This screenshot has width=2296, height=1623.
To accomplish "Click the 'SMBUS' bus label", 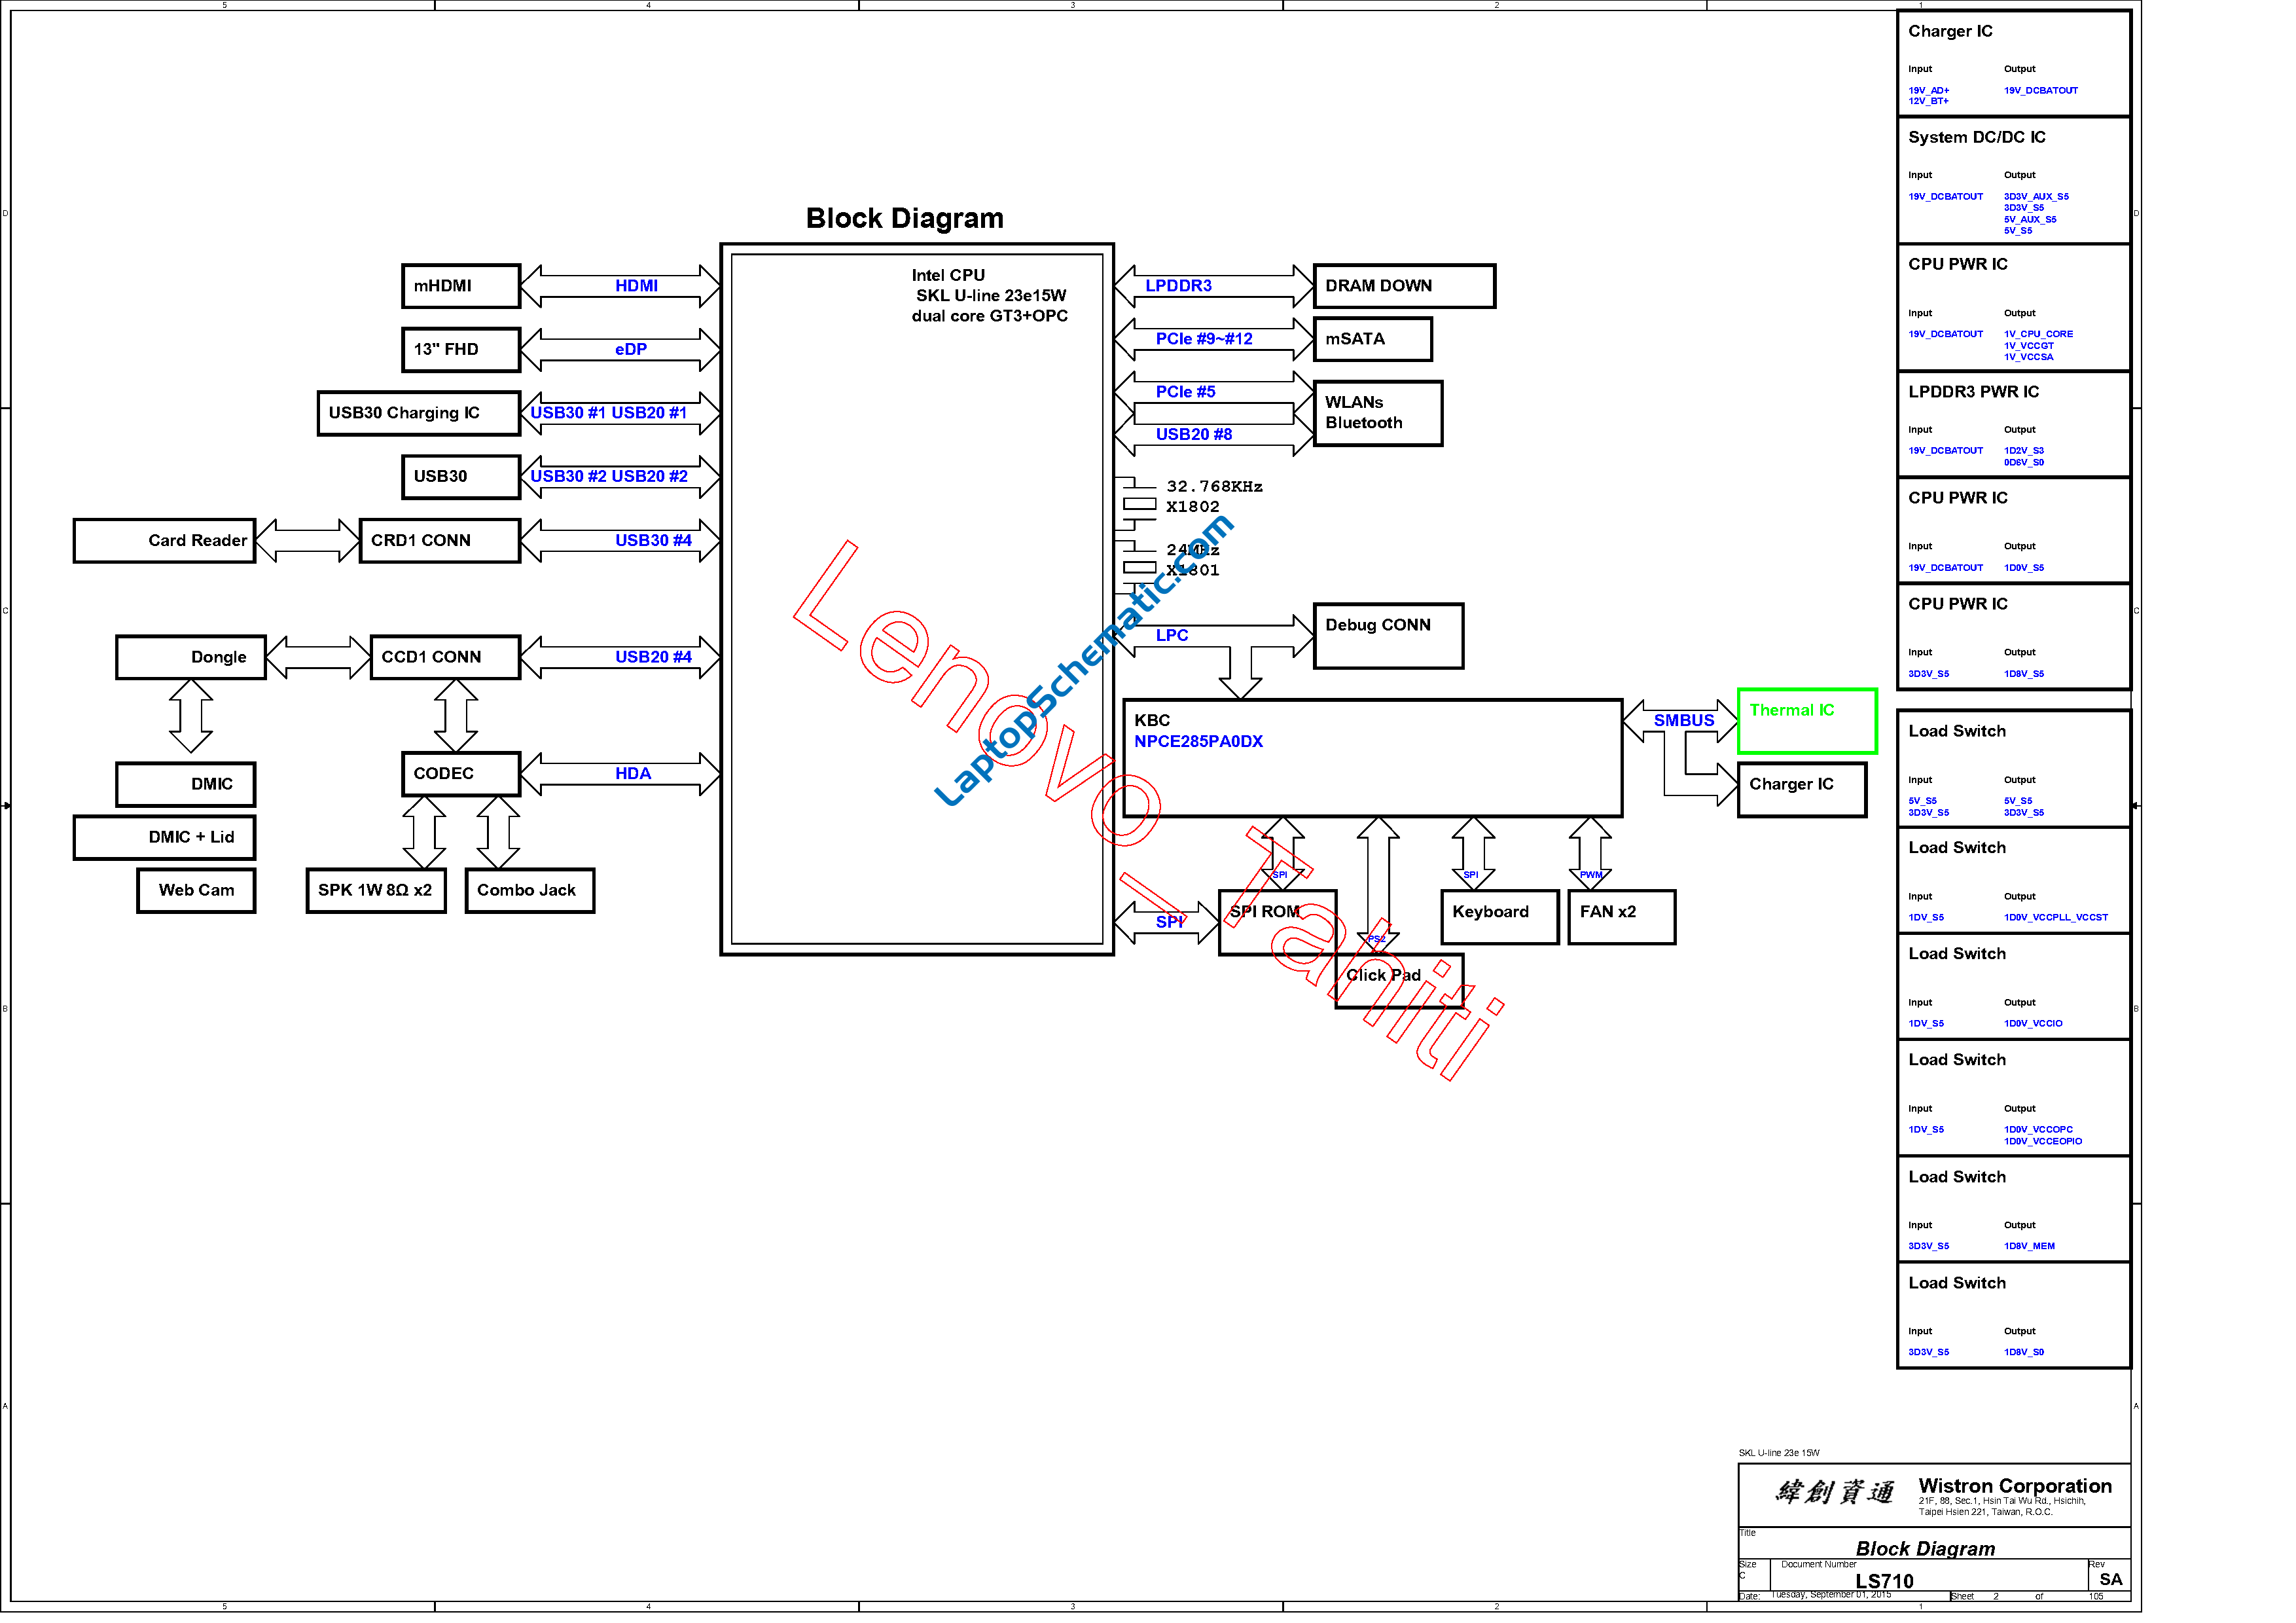I will click(1684, 721).
